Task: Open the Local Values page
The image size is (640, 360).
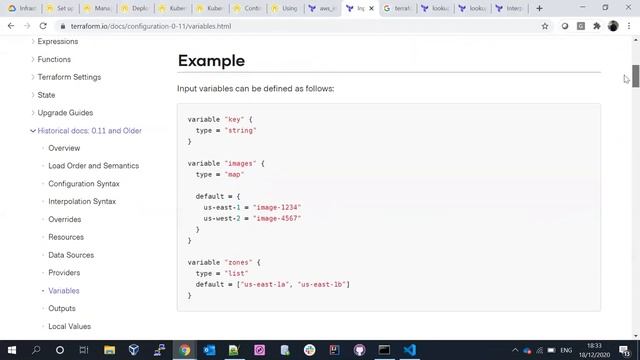Action: coord(69,326)
